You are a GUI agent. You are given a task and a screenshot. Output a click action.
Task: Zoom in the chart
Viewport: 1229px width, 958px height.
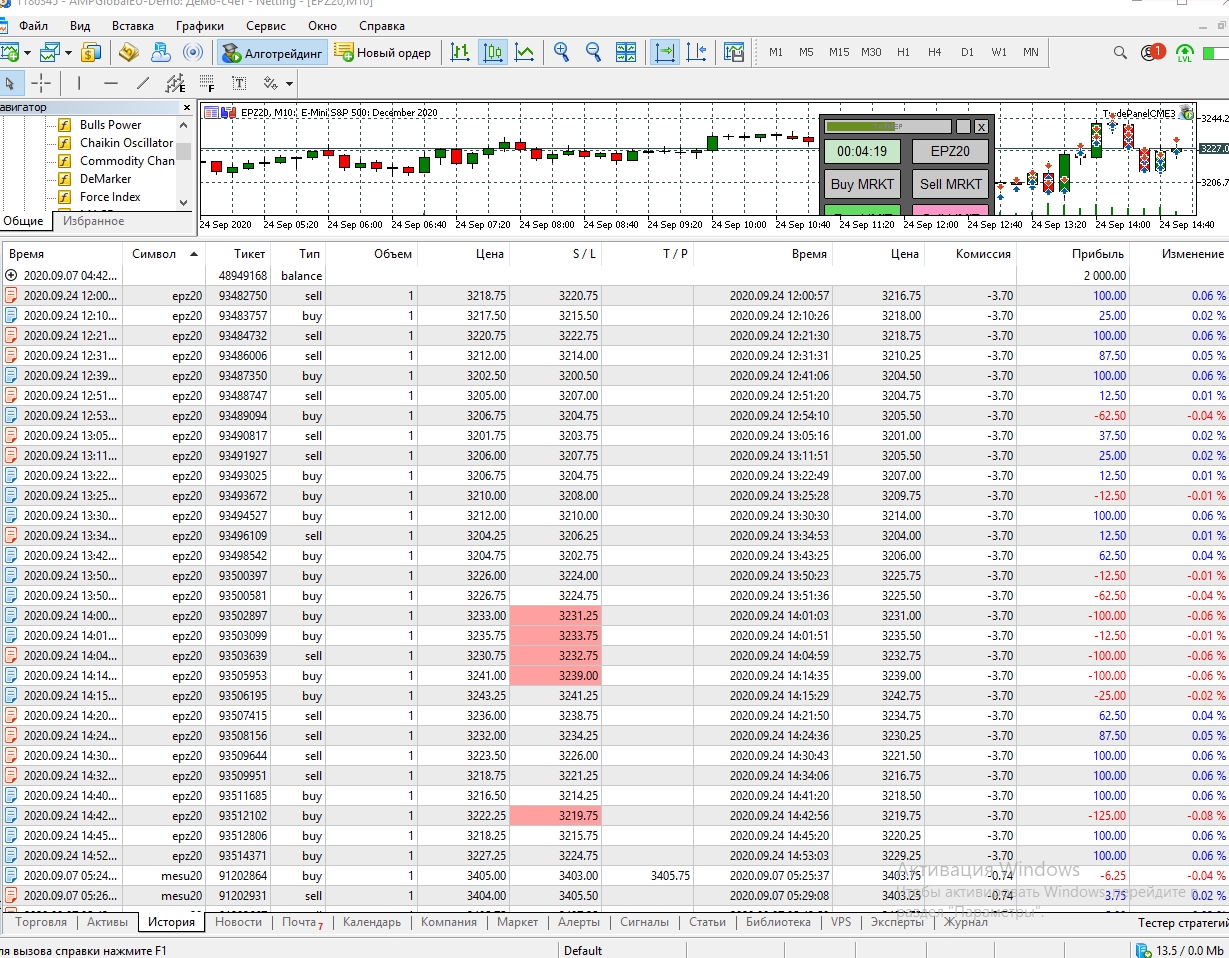click(x=562, y=52)
